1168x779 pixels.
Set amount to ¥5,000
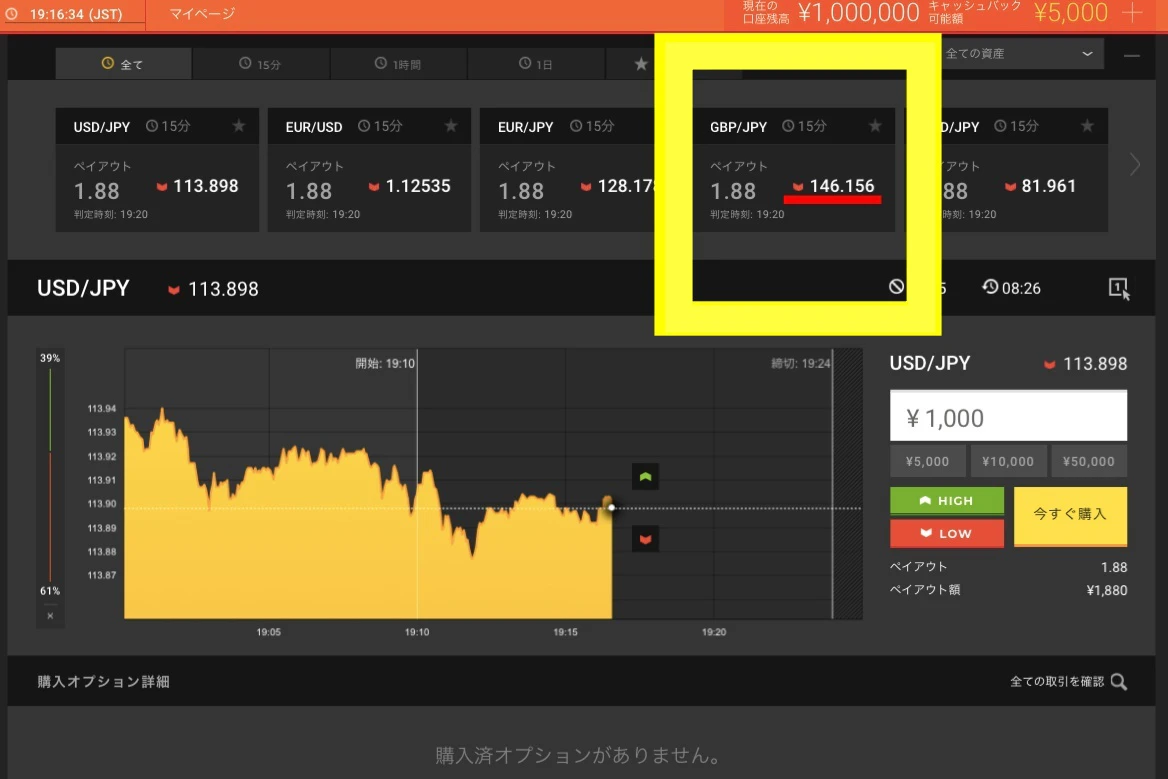(x=927, y=462)
